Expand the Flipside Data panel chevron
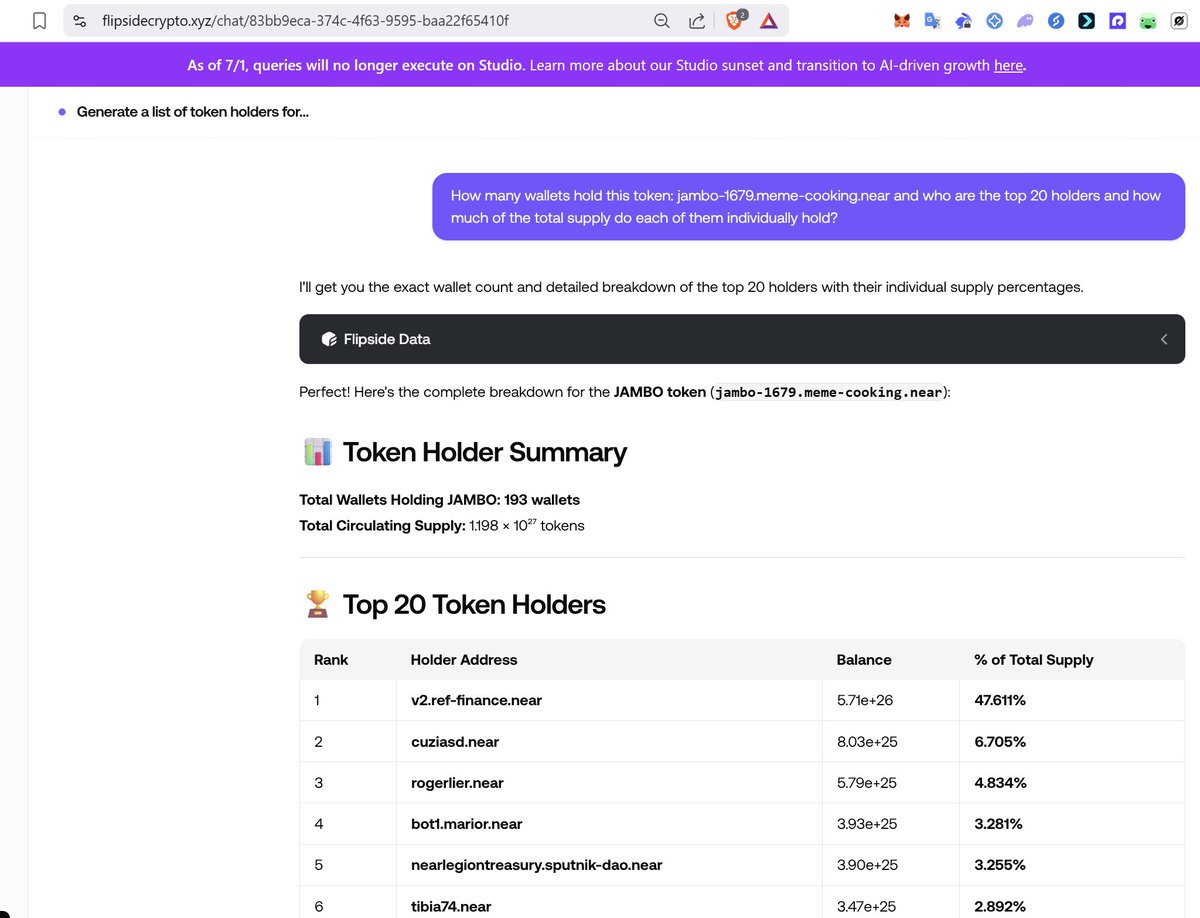 coord(1164,339)
